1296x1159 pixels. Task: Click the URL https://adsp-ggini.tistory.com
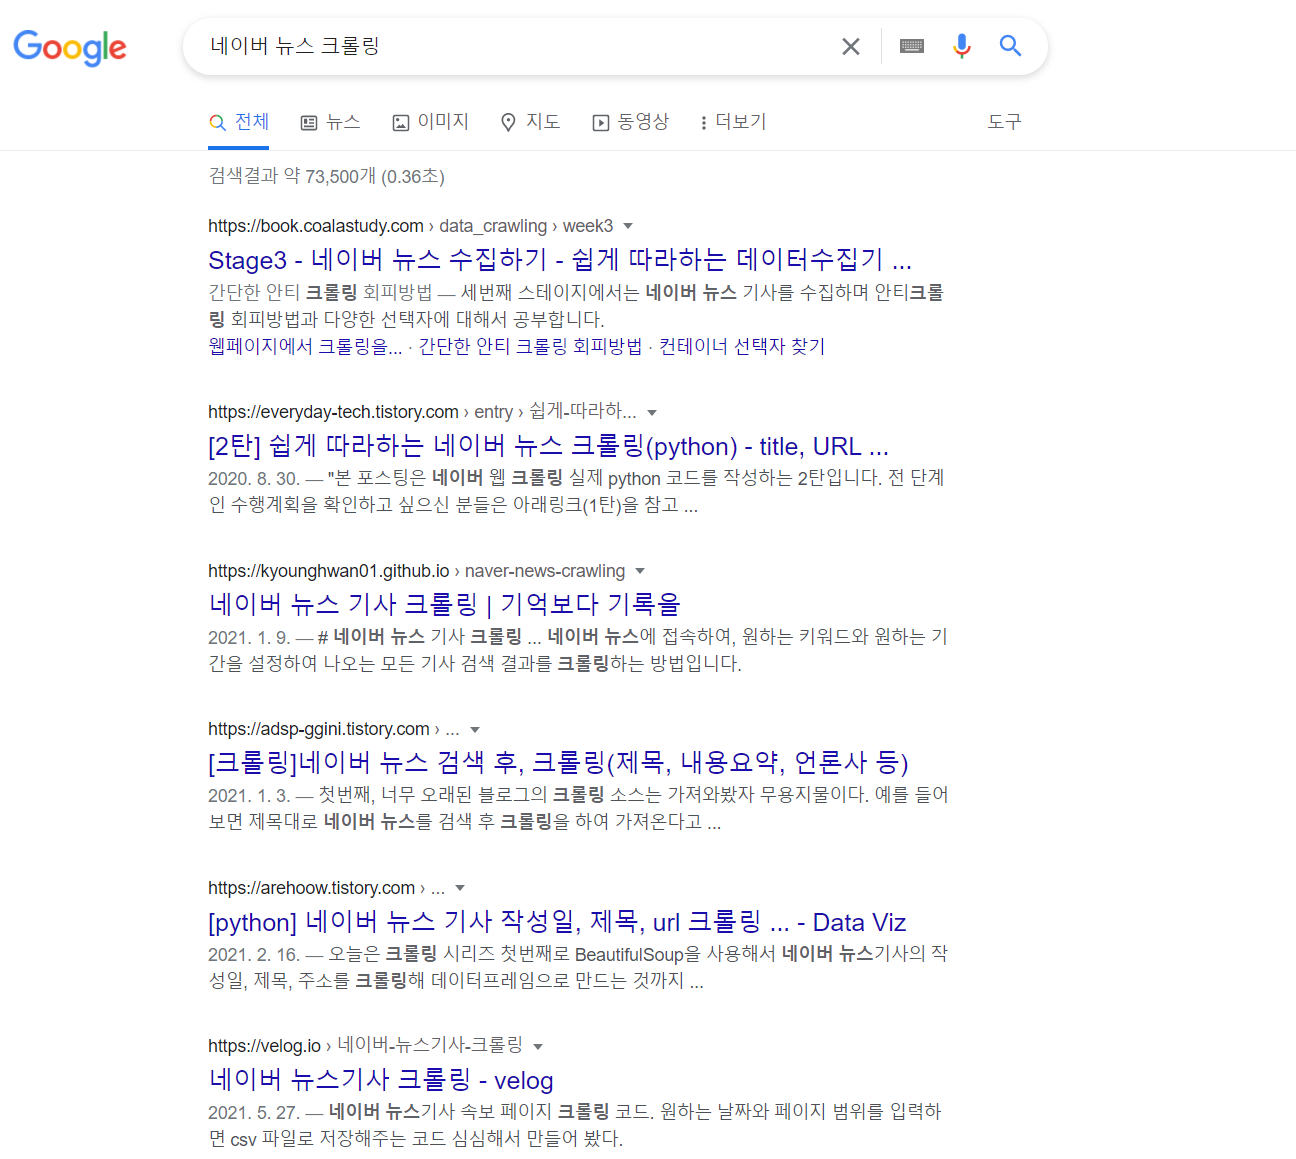[x=319, y=730]
